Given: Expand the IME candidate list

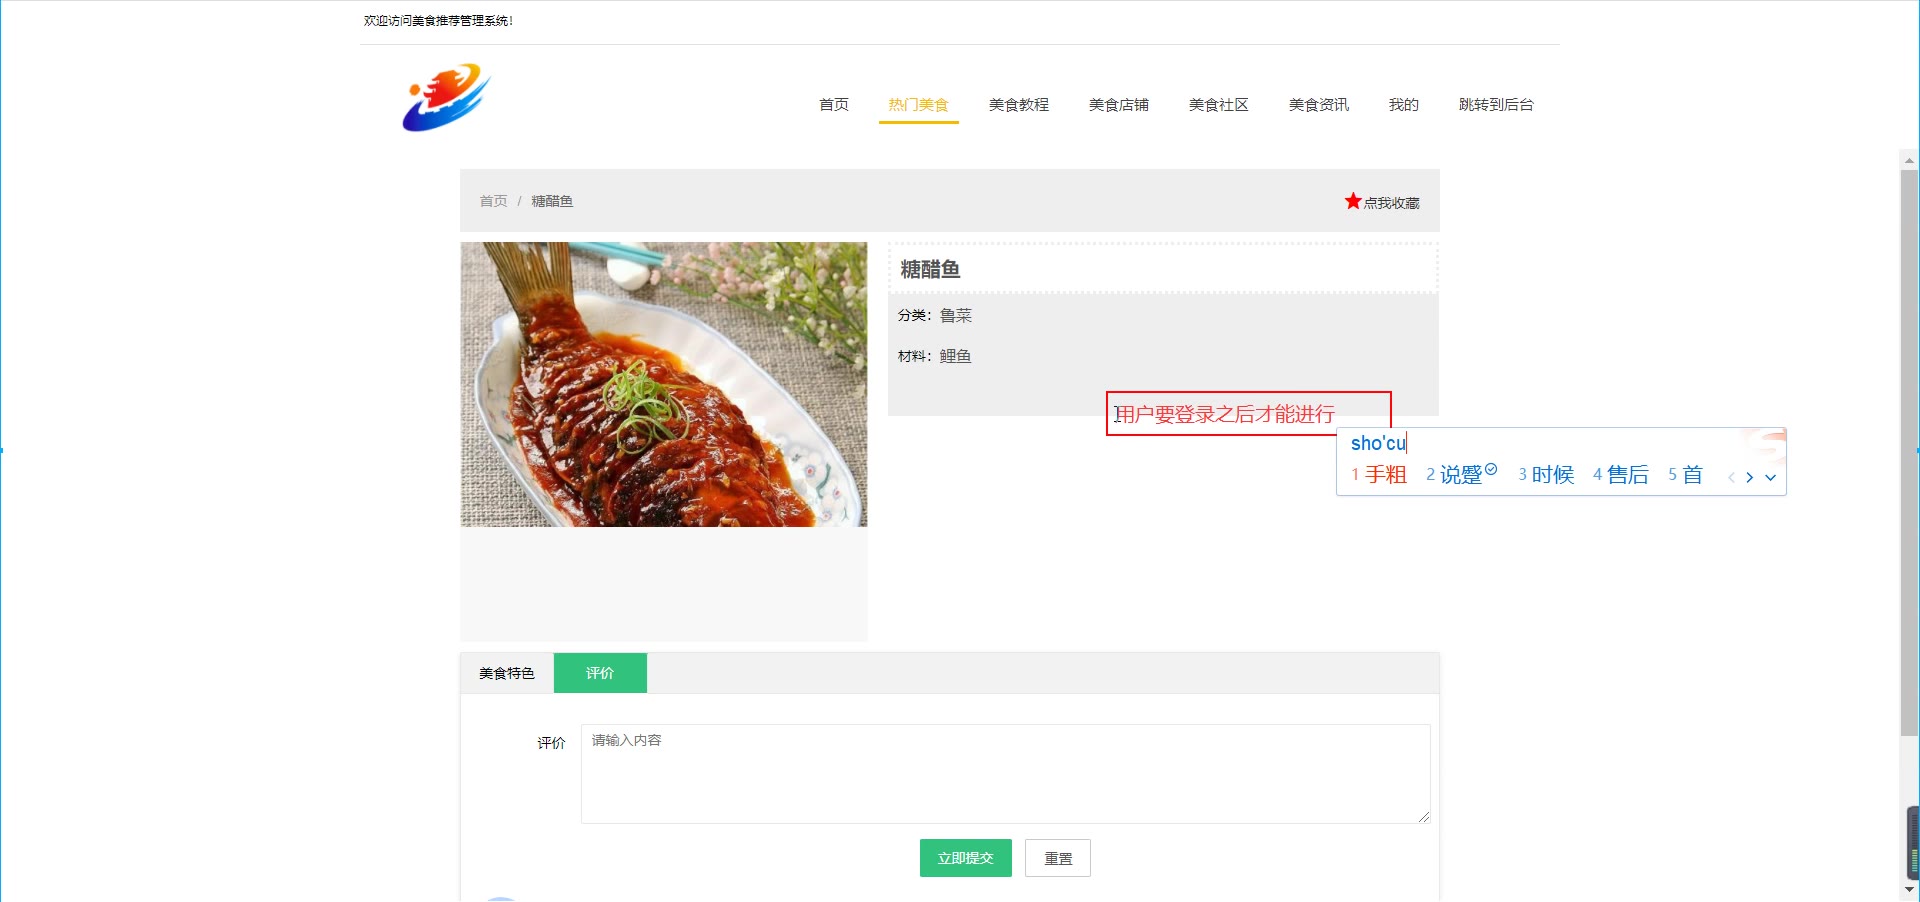Looking at the screenshot, I should click(1770, 477).
